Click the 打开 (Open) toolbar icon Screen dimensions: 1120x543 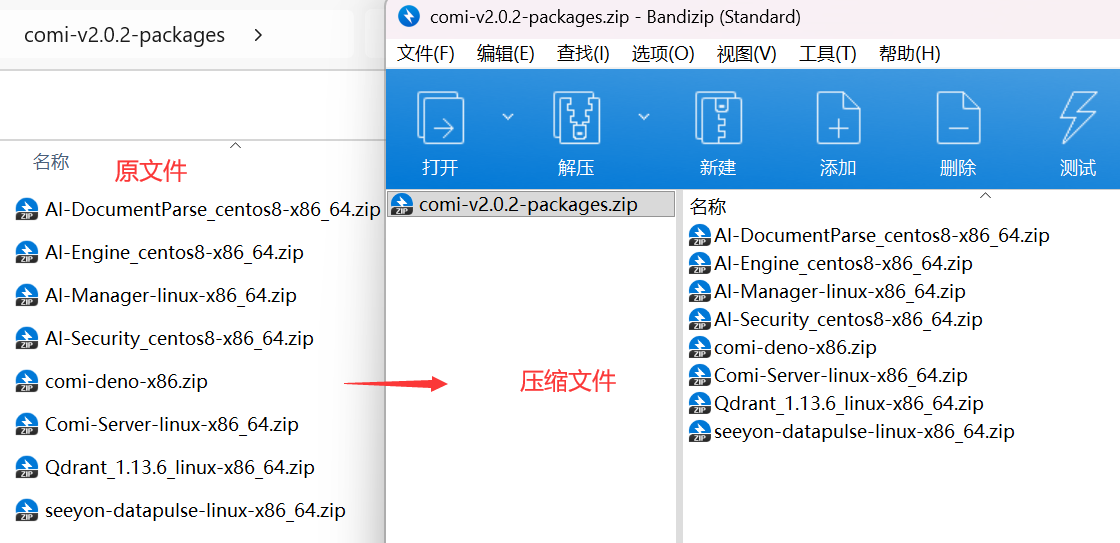pyautogui.click(x=440, y=119)
